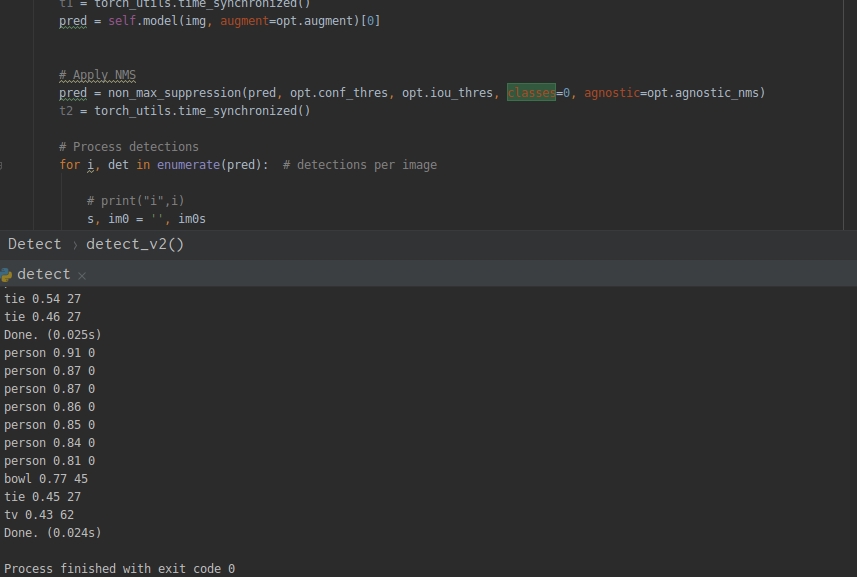Click the 'bowl 0.77 45' output line
This screenshot has height=577, width=857.
click(46, 479)
